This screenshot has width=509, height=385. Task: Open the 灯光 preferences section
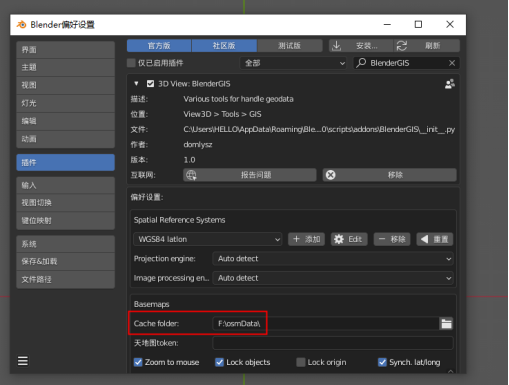(66, 103)
